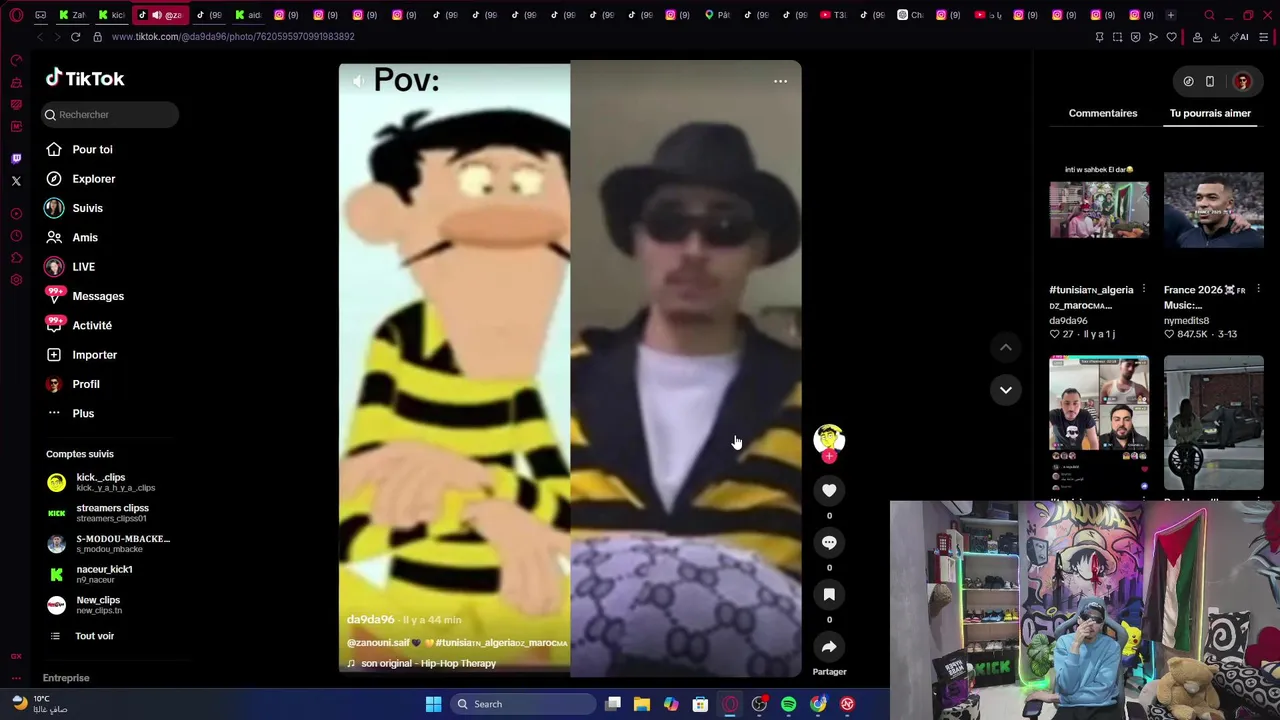Expand Tout voir in followed accounts
The width and height of the screenshot is (1280, 720).
click(82, 636)
